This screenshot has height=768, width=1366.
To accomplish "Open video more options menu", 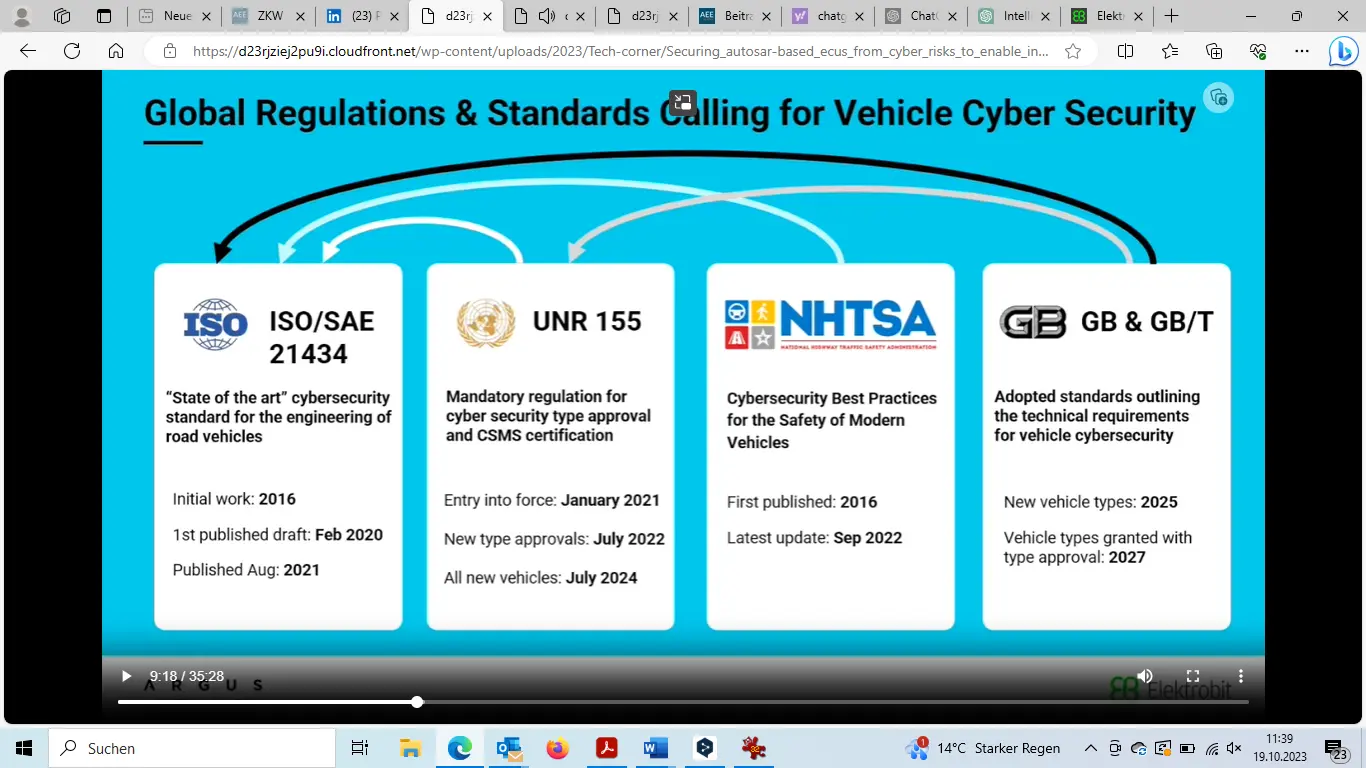I will point(1240,677).
